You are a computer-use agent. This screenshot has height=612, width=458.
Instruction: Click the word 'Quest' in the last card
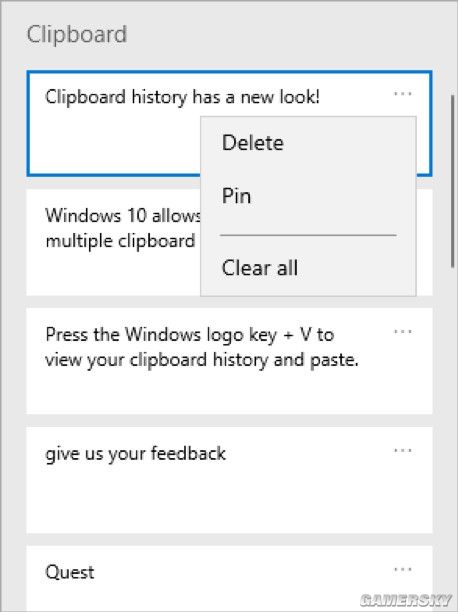(70, 573)
